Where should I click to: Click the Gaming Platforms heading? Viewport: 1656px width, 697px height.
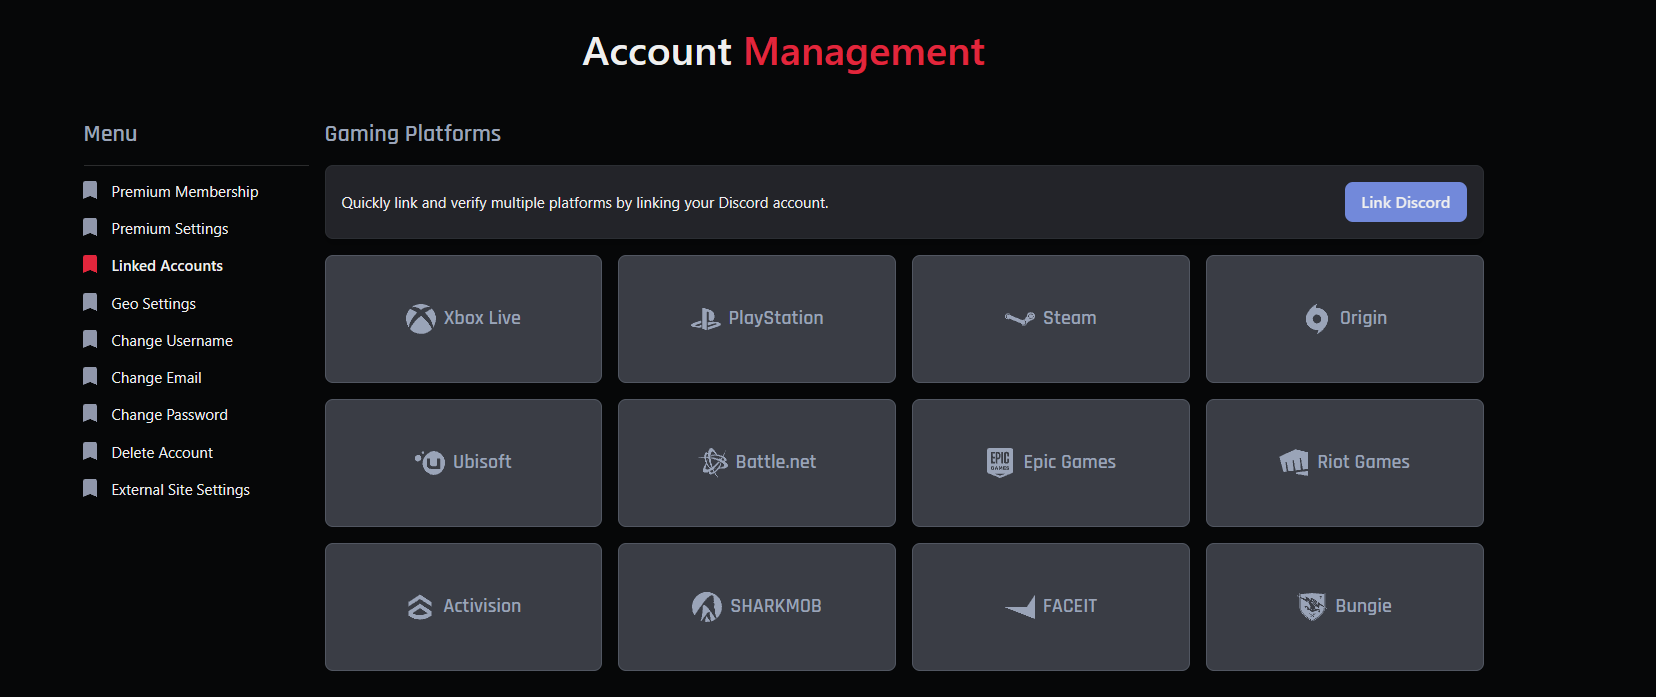413,134
